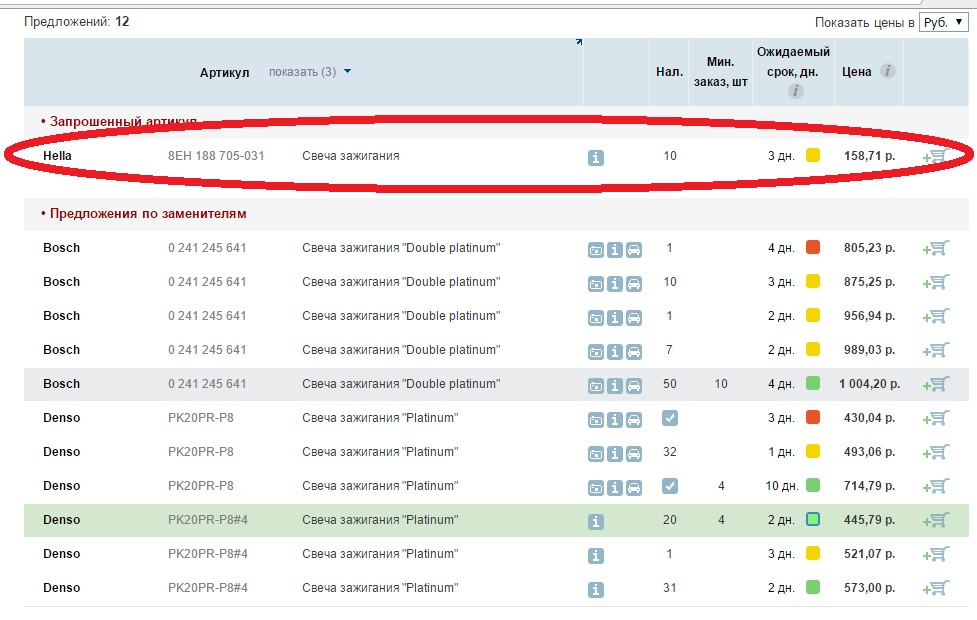Click availability checkmark in Denso 714,79 р. row

pyautogui.click(x=670, y=486)
